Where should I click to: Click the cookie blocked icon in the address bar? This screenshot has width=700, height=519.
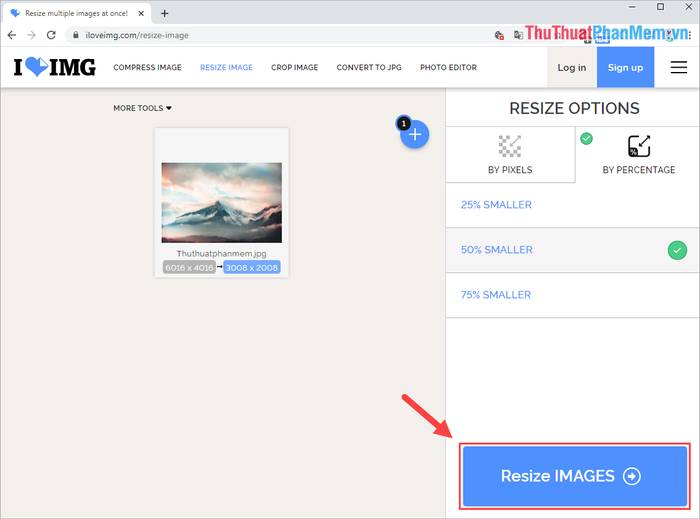point(499,35)
